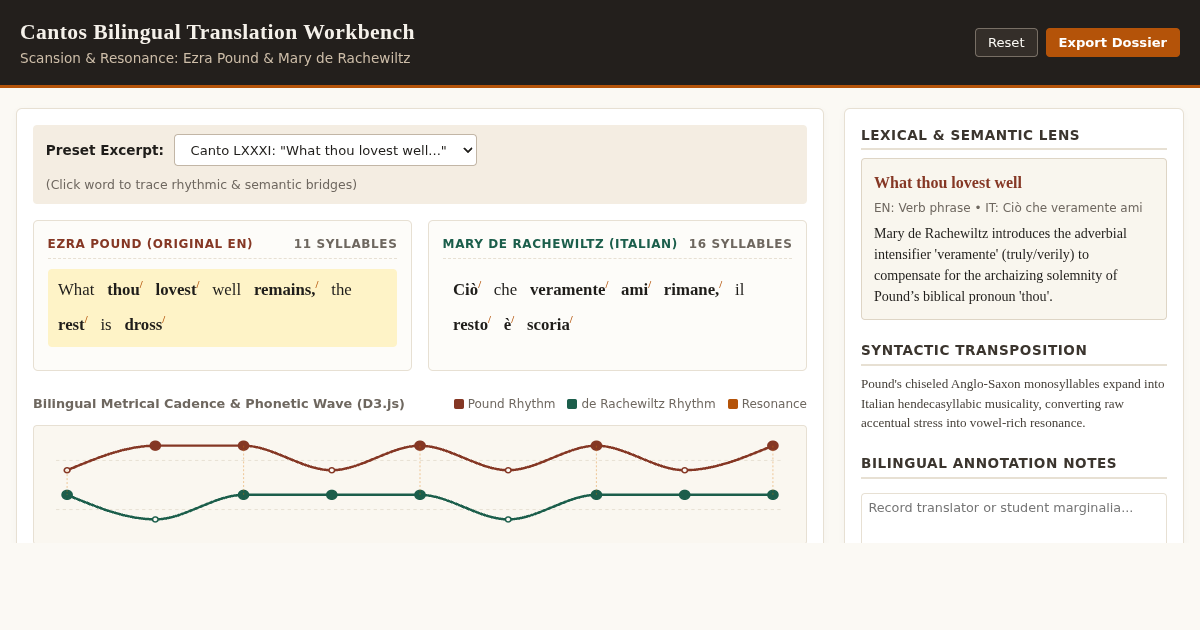1200x630 pixels.
Task: Click the first green node on de Rachewiltz wave
Action: click(x=67, y=495)
